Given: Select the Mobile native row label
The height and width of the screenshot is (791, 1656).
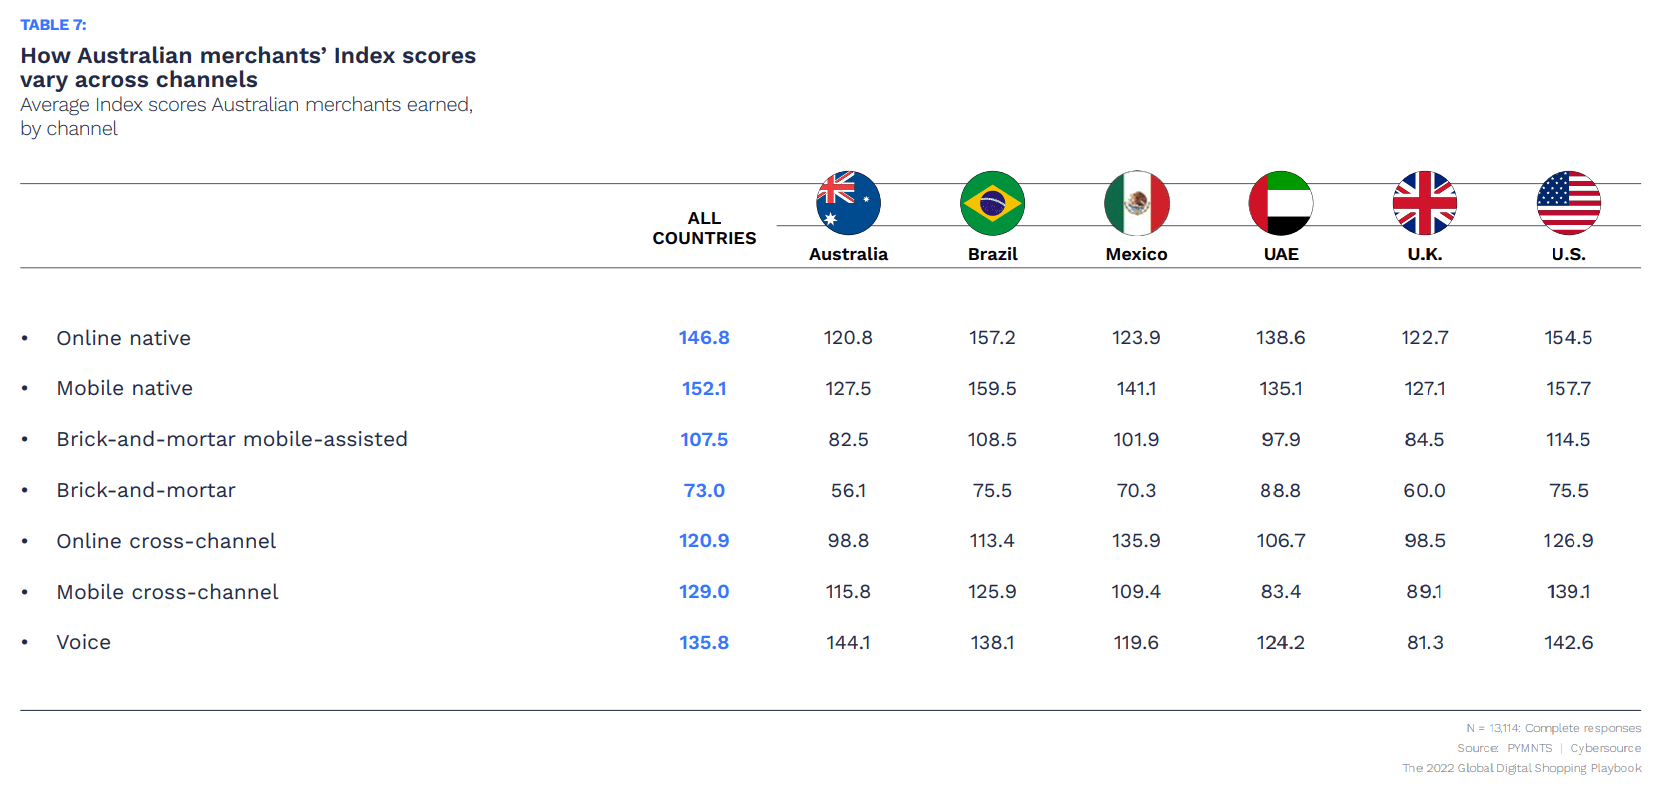Looking at the screenshot, I should [124, 388].
